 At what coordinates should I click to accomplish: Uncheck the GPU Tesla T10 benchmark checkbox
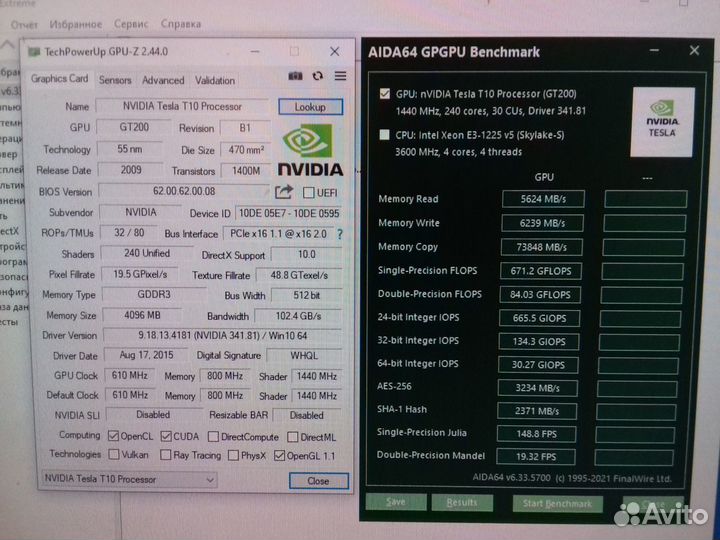tap(385, 94)
